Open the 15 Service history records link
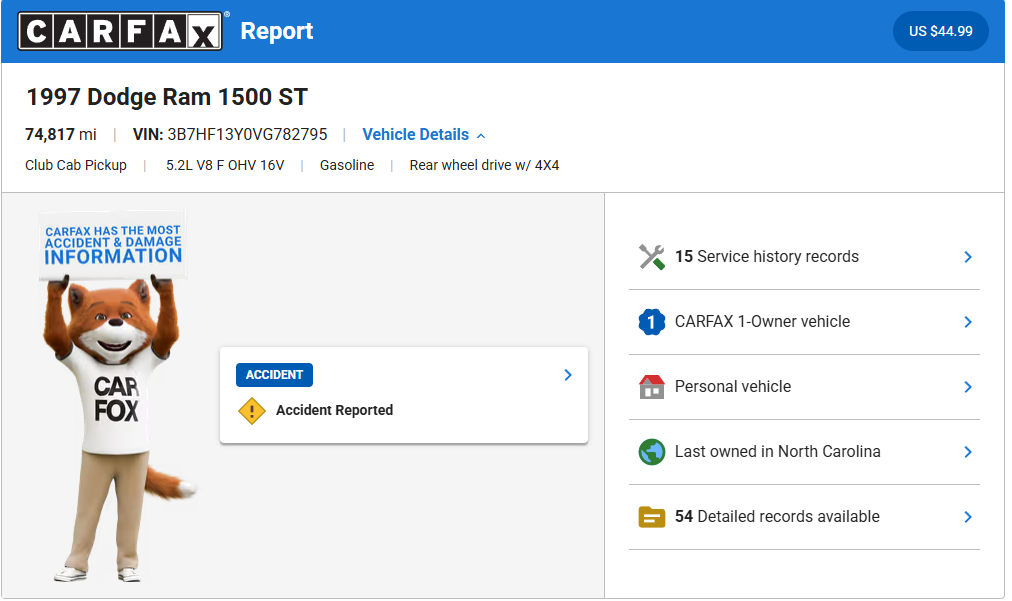Image resolution: width=1012 pixels, height=601 pixels. pos(767,257)
